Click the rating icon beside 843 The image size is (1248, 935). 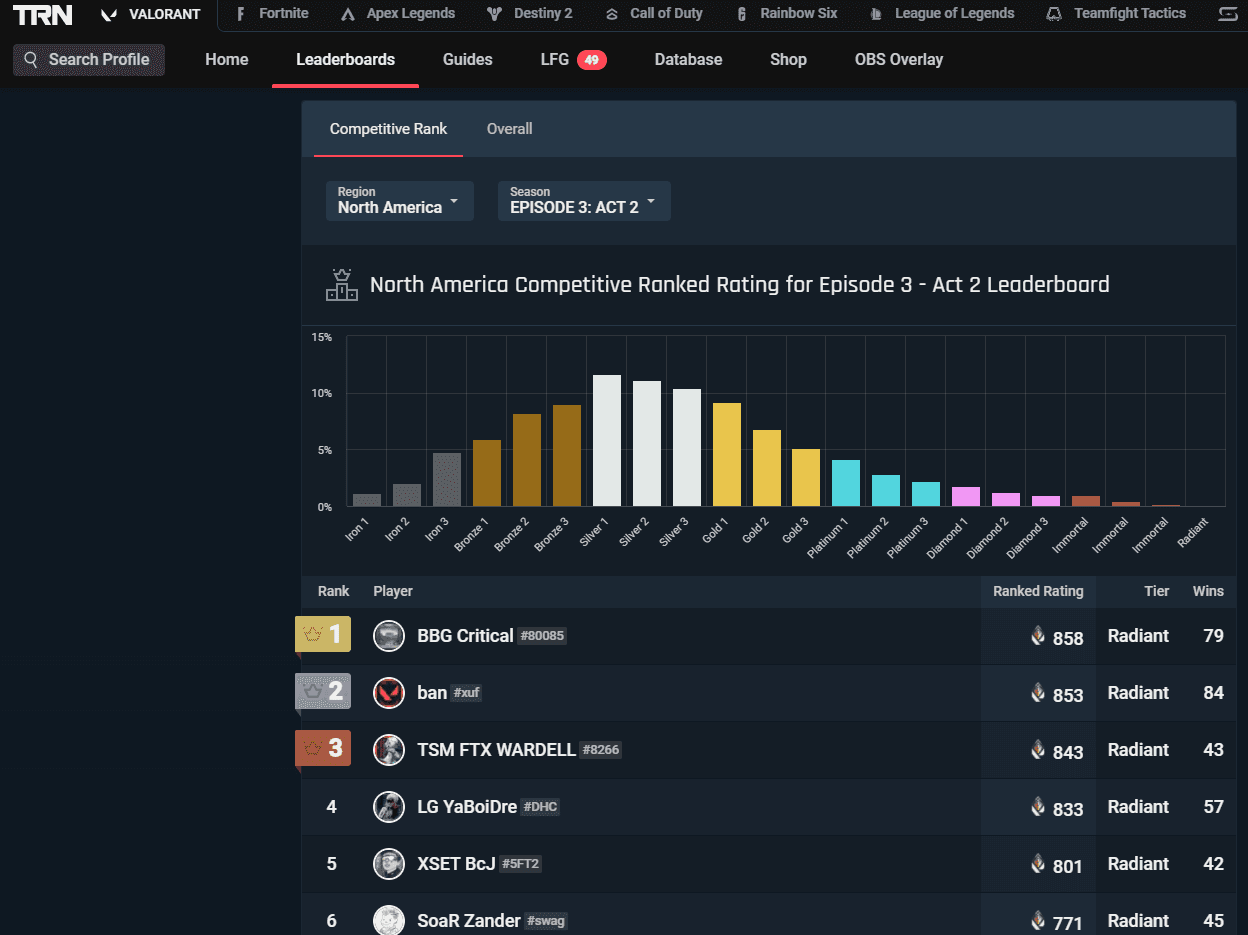[1038, 750]
